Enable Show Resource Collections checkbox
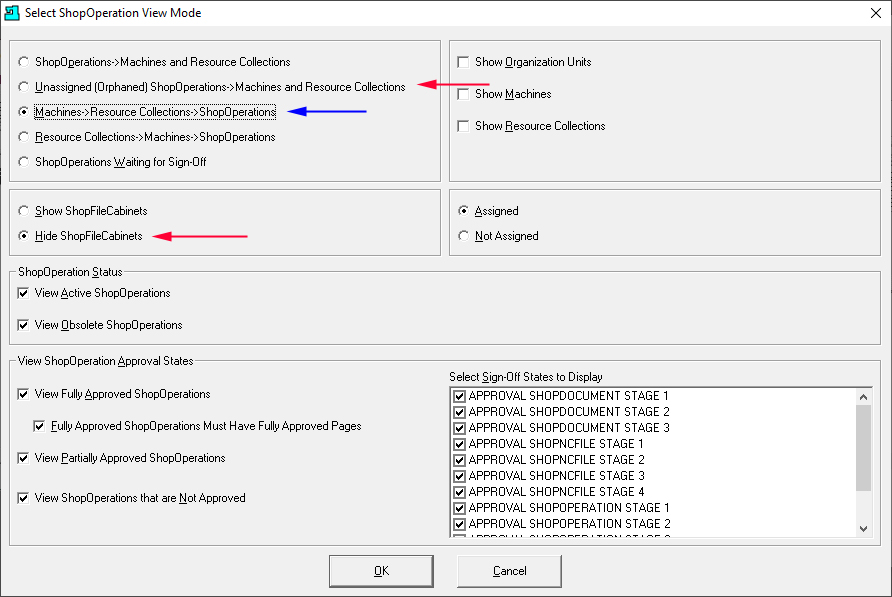The width and height of the screenshot is (892, 597). [463, 126]
